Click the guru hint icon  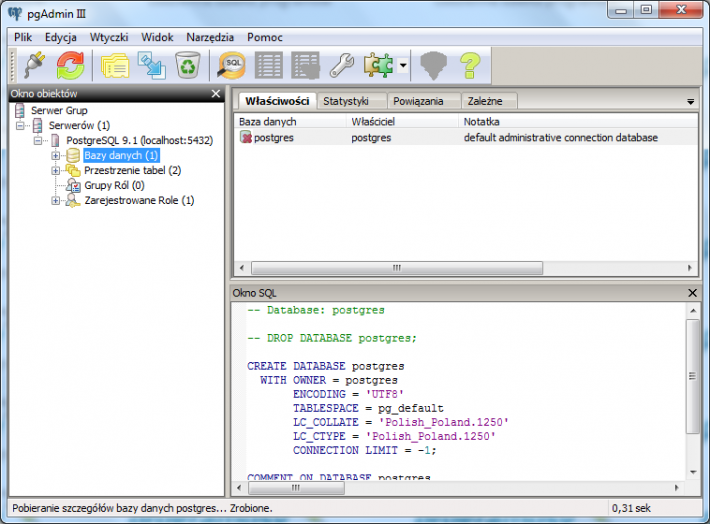(433, 66)
